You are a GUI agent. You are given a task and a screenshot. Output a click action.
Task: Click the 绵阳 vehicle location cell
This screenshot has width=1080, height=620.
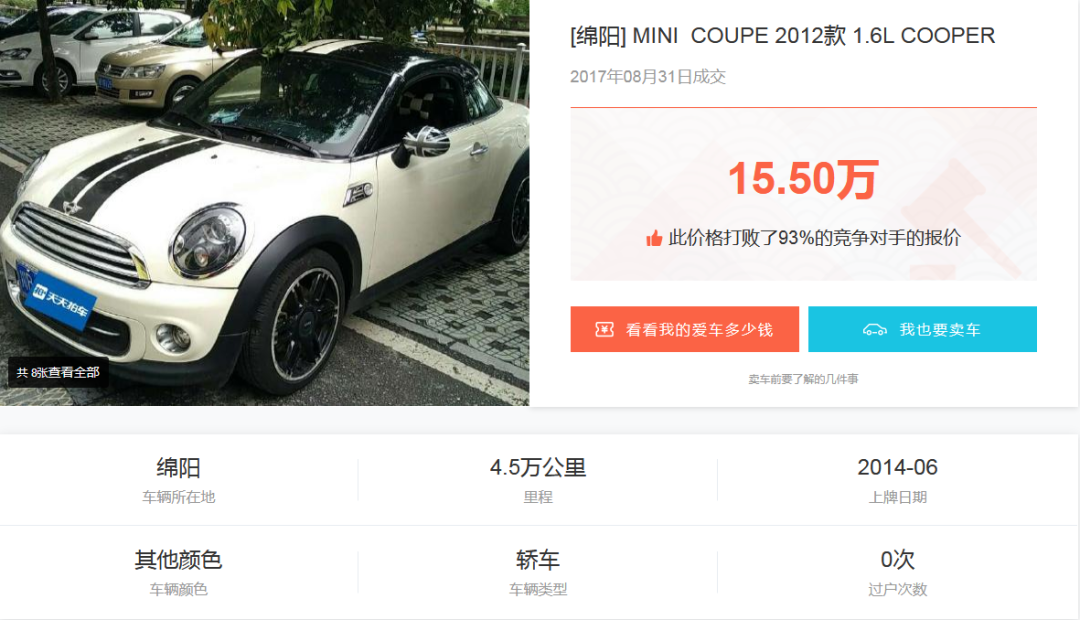pyautogui.click(x=178, y=479)
